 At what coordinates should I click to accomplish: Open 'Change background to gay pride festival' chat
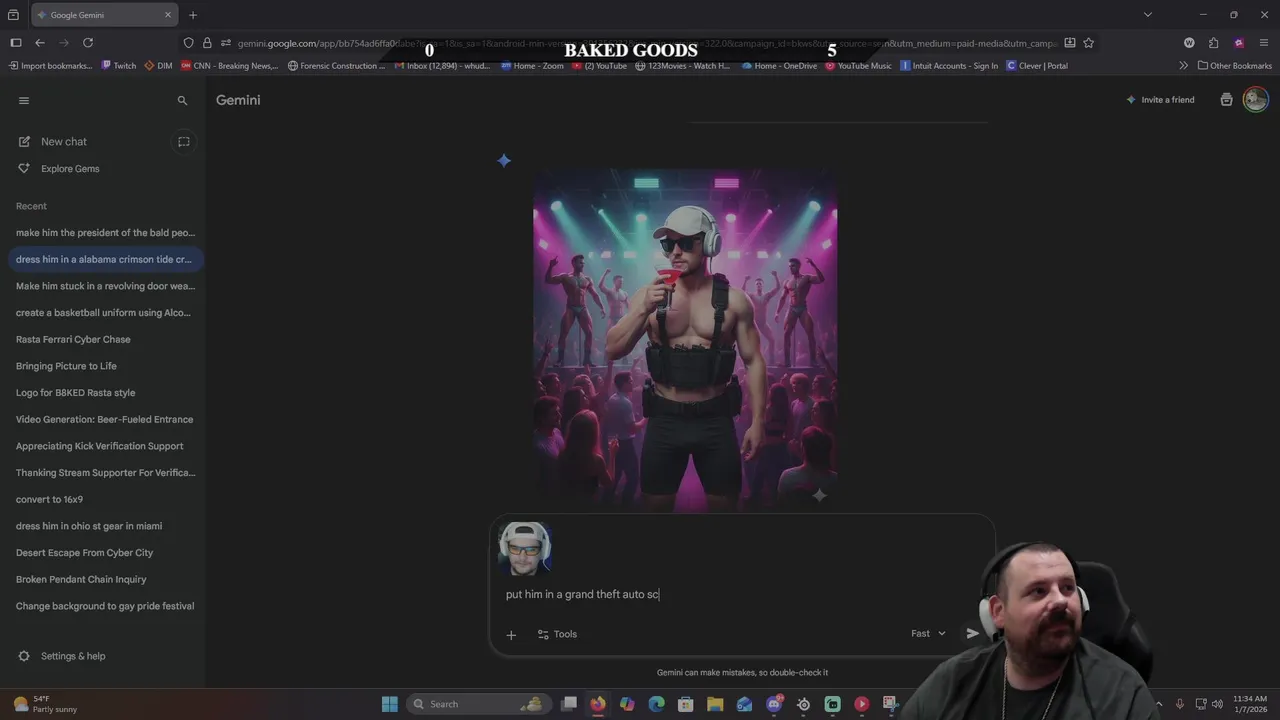tap(105, 606)
